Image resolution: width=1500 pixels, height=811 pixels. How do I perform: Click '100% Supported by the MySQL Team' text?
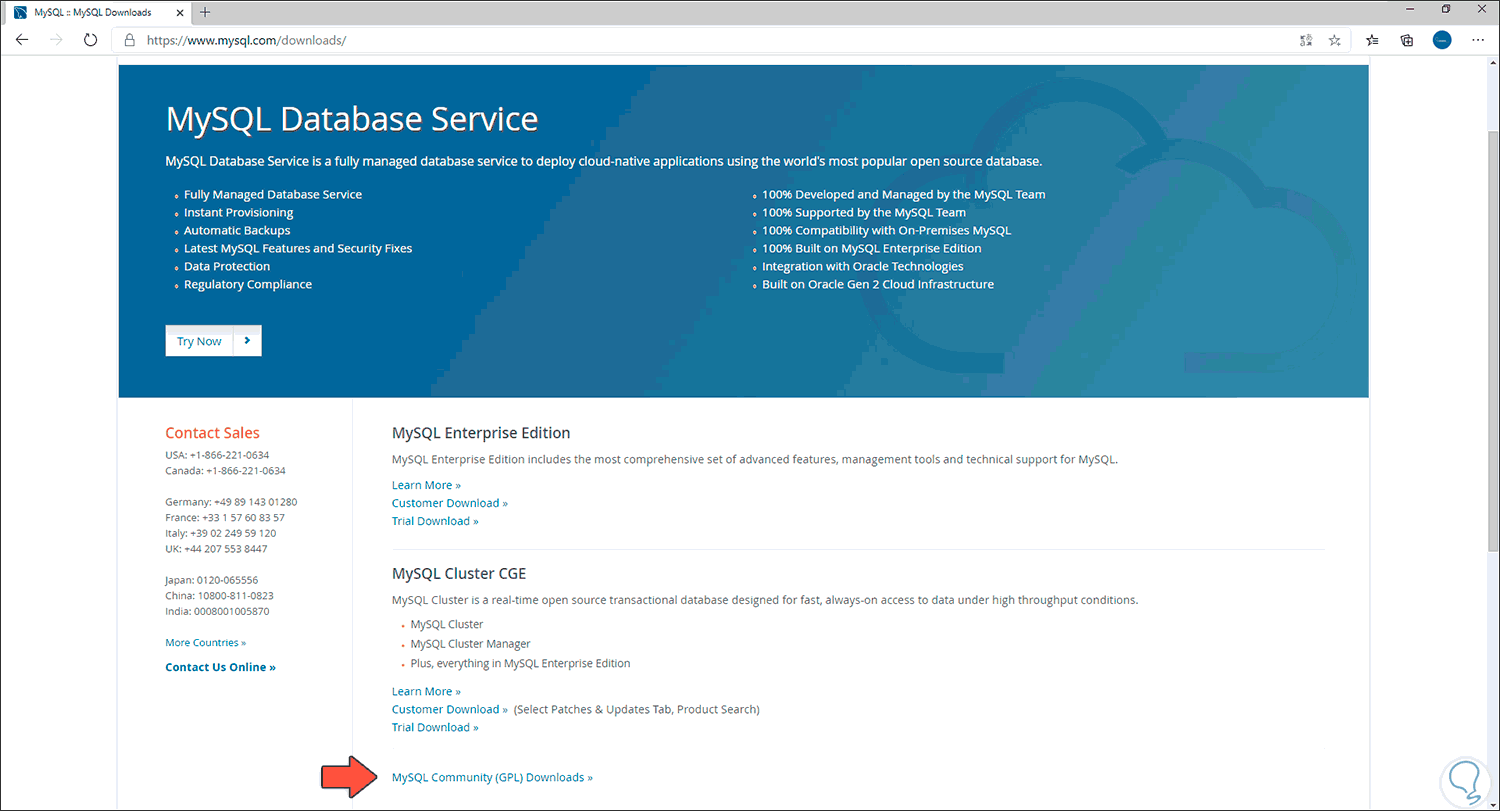pyautogui.click(x=864, y=212)
